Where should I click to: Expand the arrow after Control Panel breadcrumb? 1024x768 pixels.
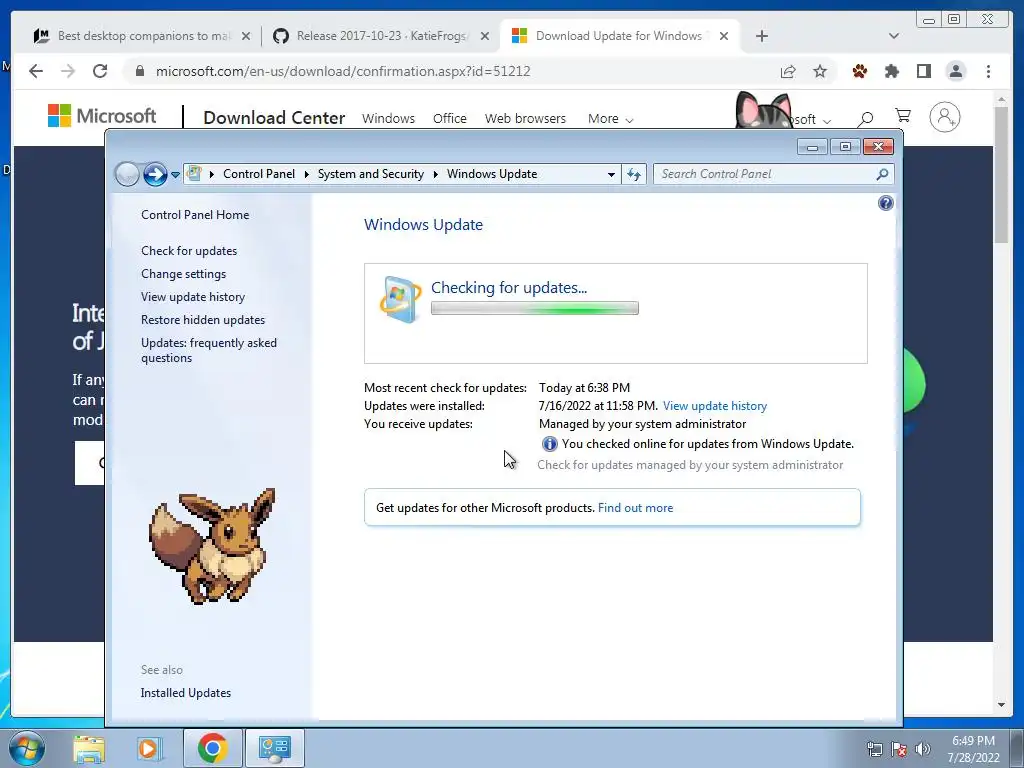click(x=306, y=174)
